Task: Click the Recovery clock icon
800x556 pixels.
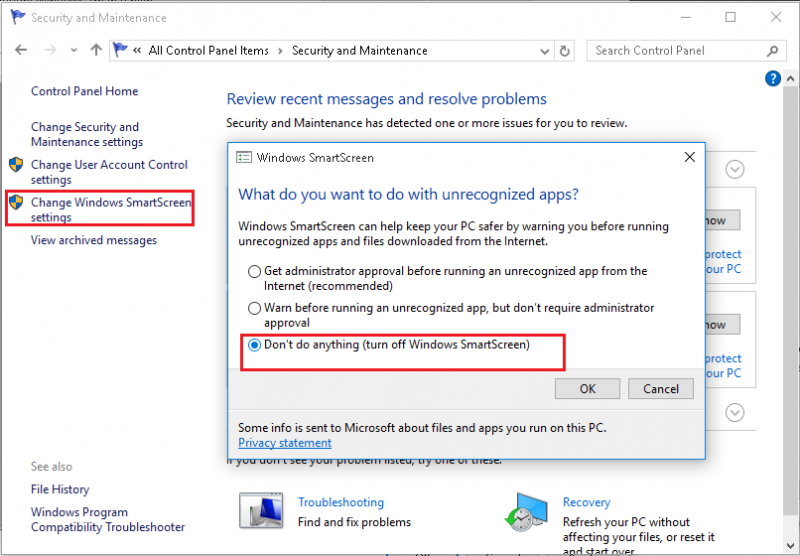Action: click(526, 512)
